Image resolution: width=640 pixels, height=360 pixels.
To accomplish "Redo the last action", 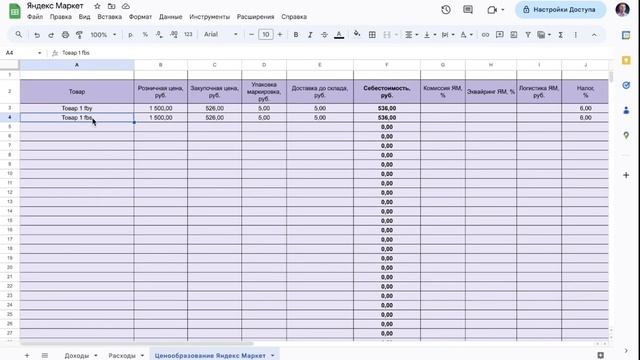I will [x=51, y=35].
